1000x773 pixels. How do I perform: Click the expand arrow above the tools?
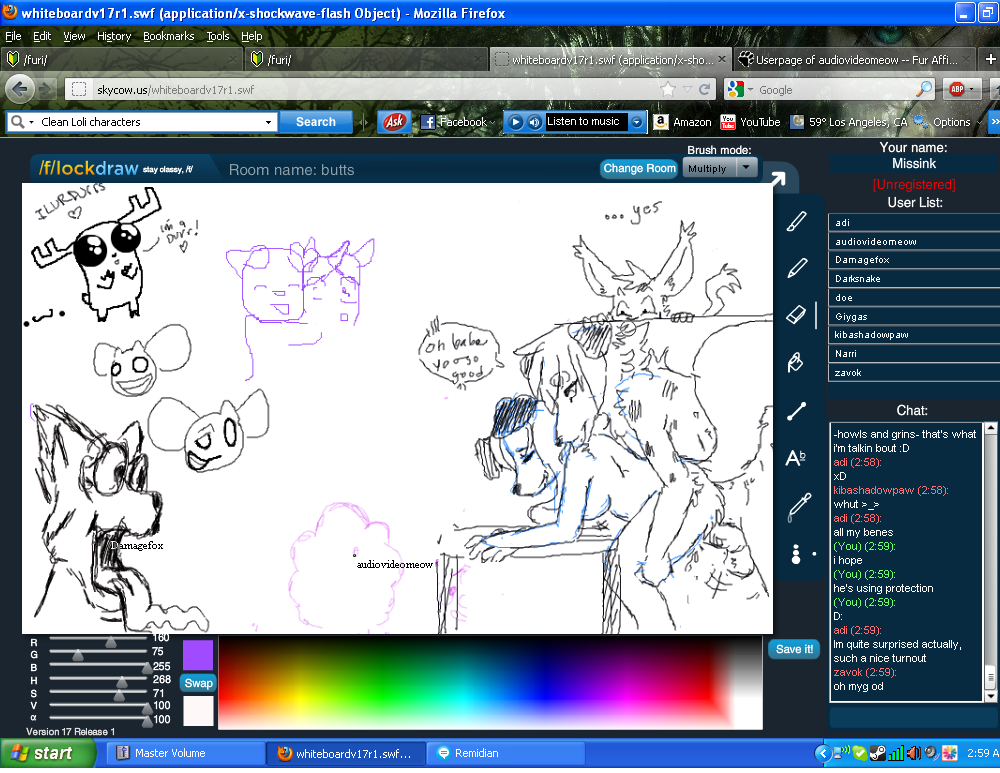[x=777, y=179]
